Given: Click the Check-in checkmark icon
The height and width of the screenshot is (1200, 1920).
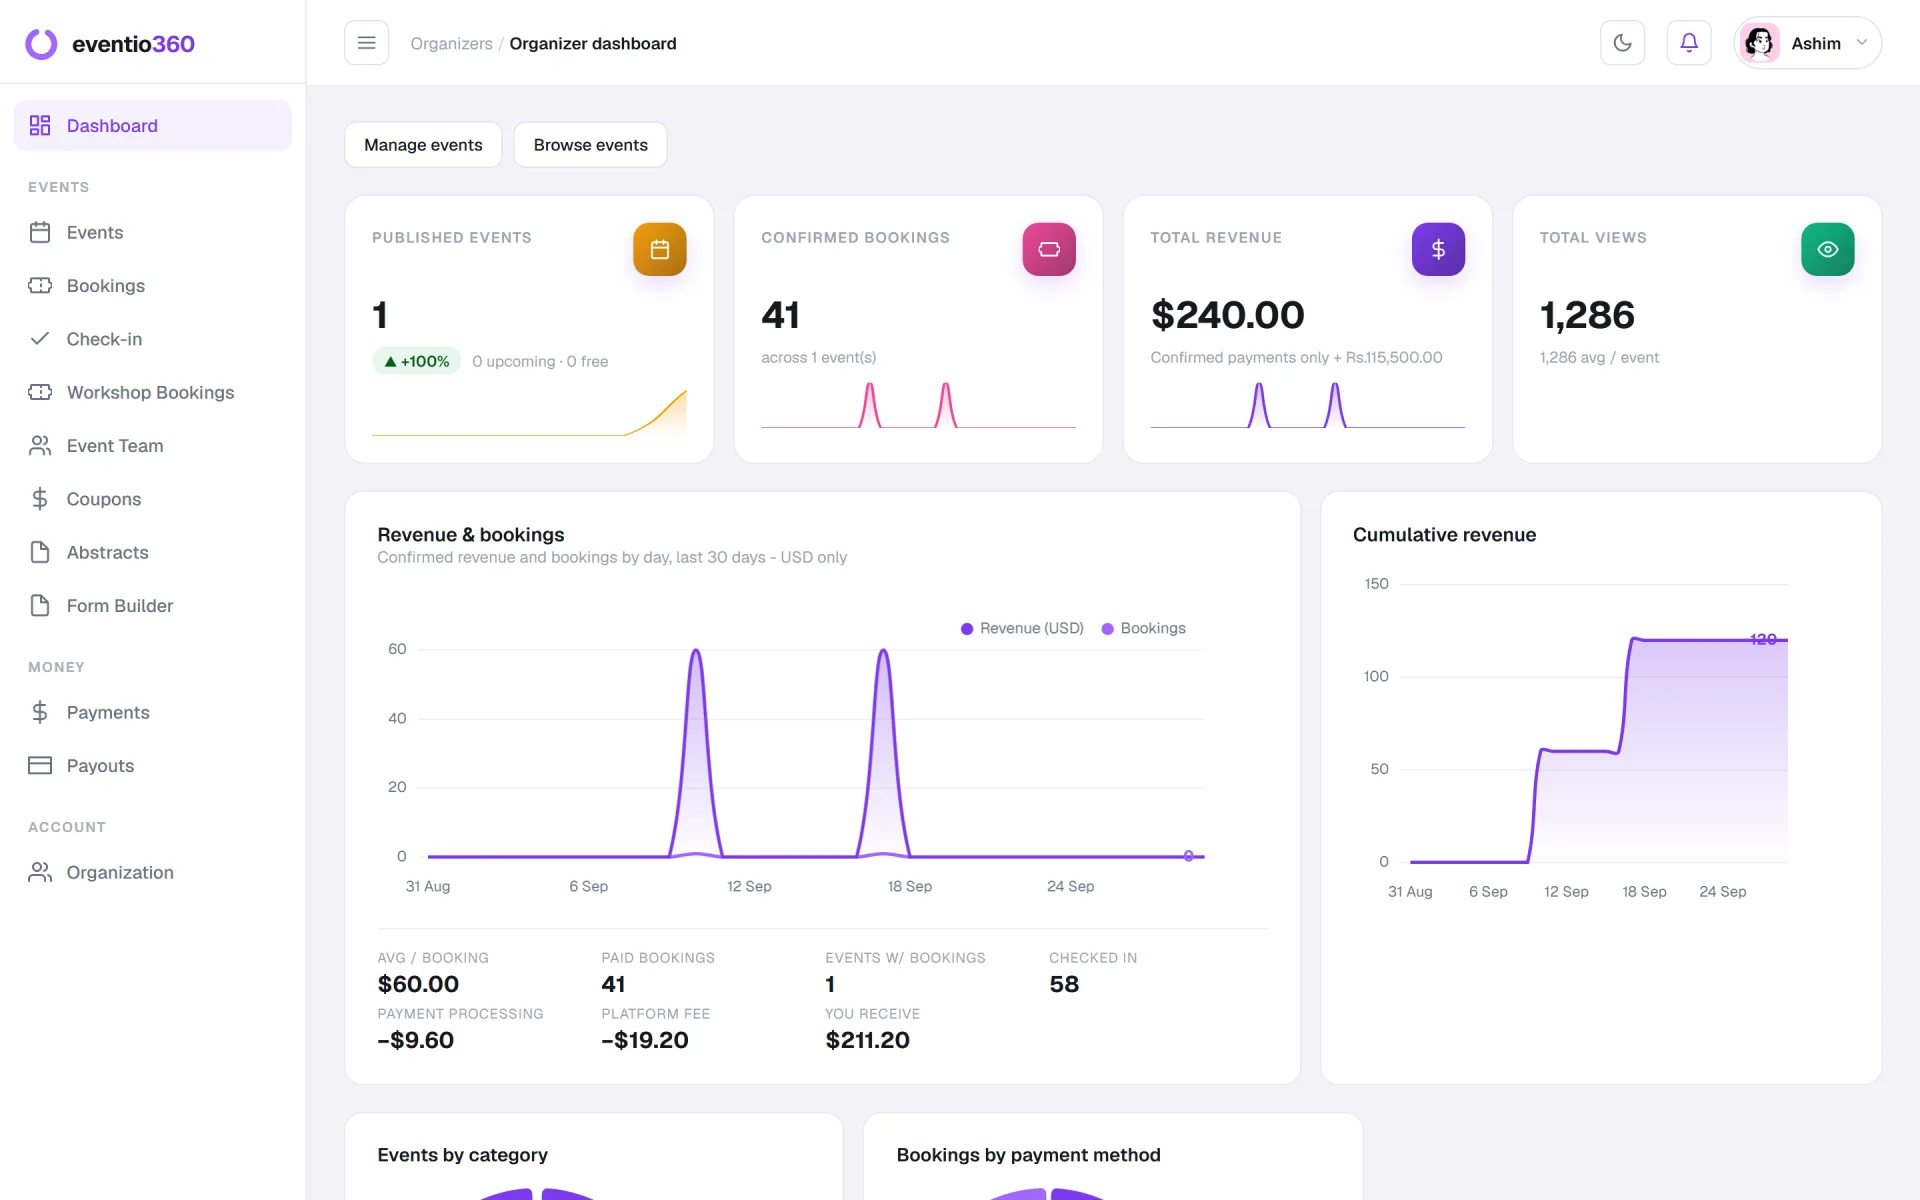Looking at the screenshot, I should [40, 339].
